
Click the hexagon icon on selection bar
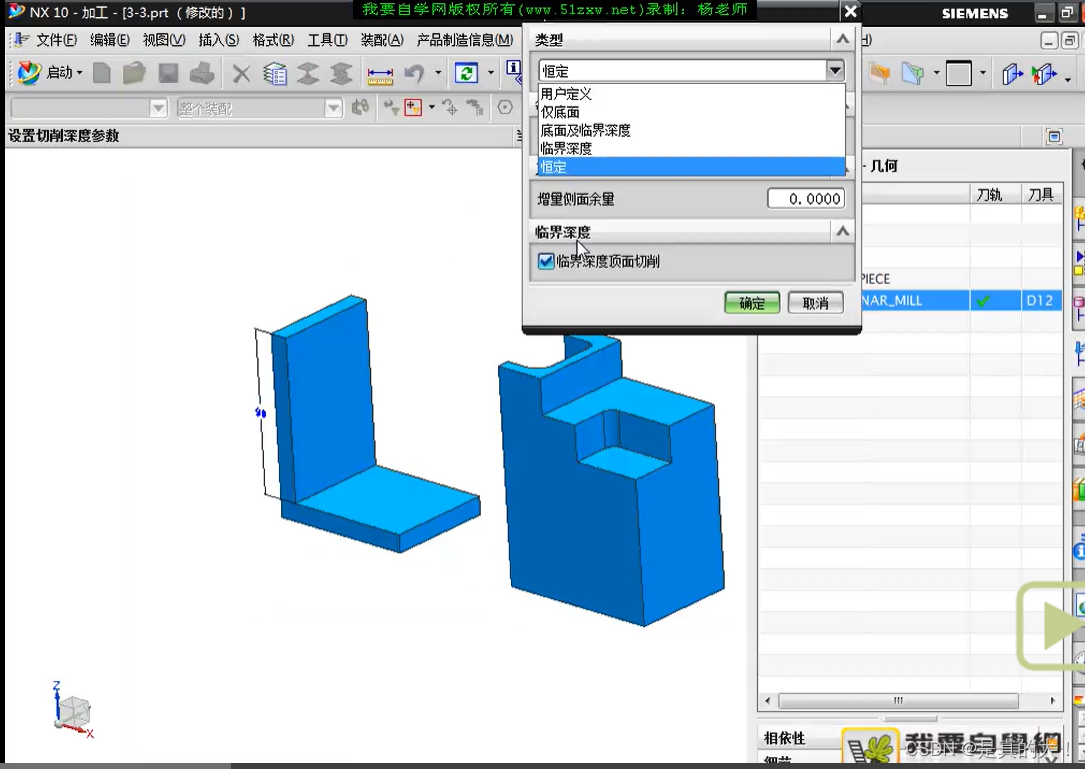[506, 107]
